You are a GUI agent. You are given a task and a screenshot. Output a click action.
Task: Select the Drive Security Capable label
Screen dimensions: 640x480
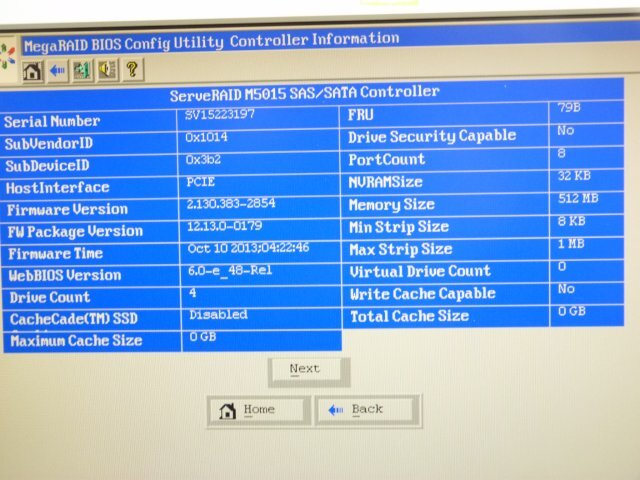pos(432,136)
